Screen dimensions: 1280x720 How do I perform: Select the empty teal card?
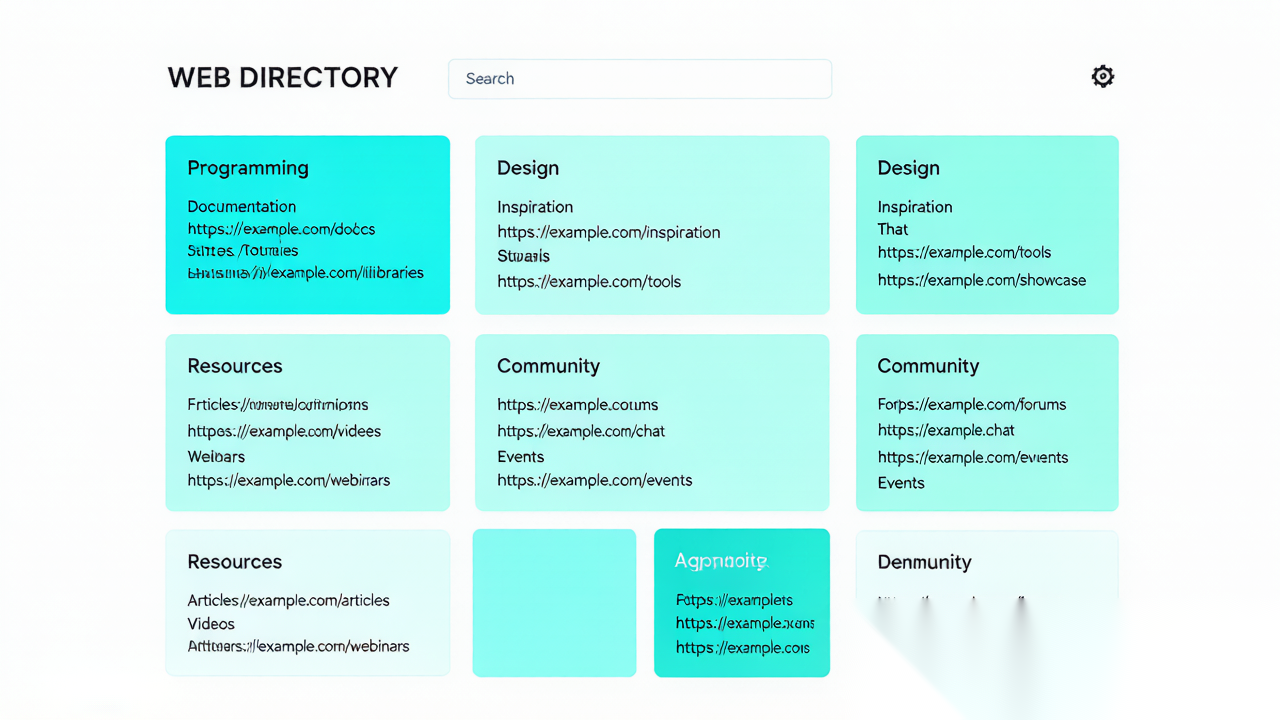tap(554, 603)
